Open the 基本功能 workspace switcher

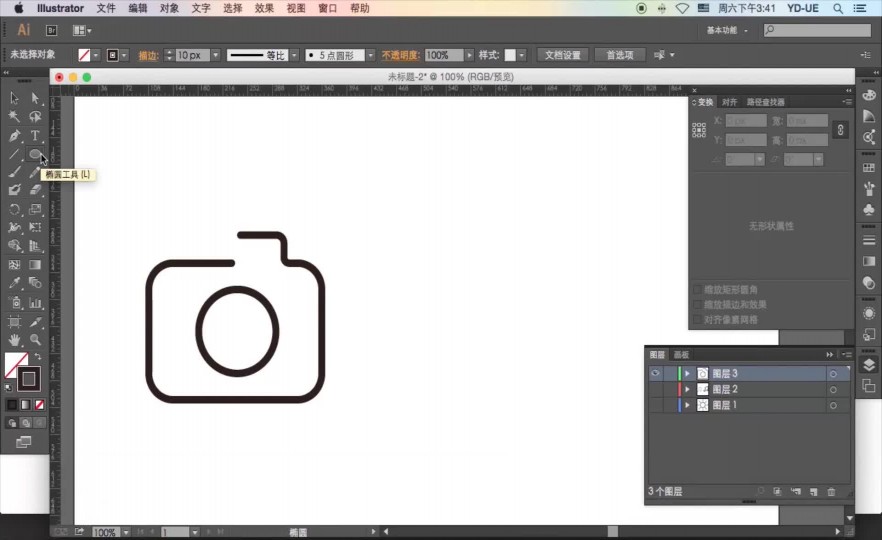727,30
